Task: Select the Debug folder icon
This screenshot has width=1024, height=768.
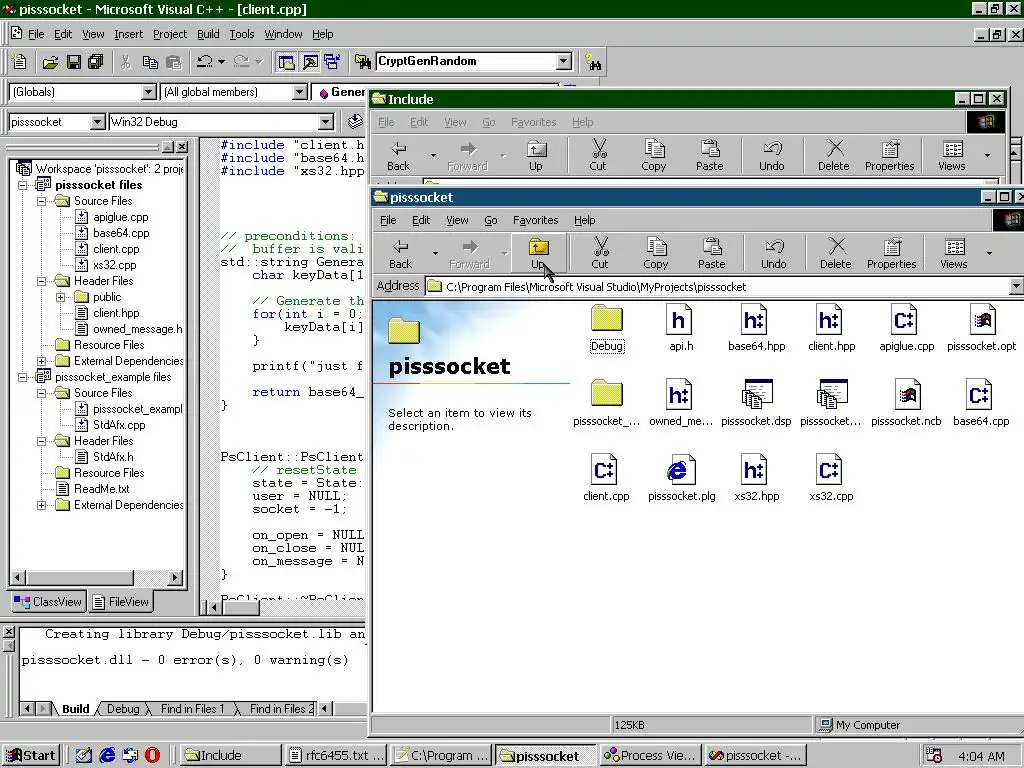Action: tap(607, 328)
